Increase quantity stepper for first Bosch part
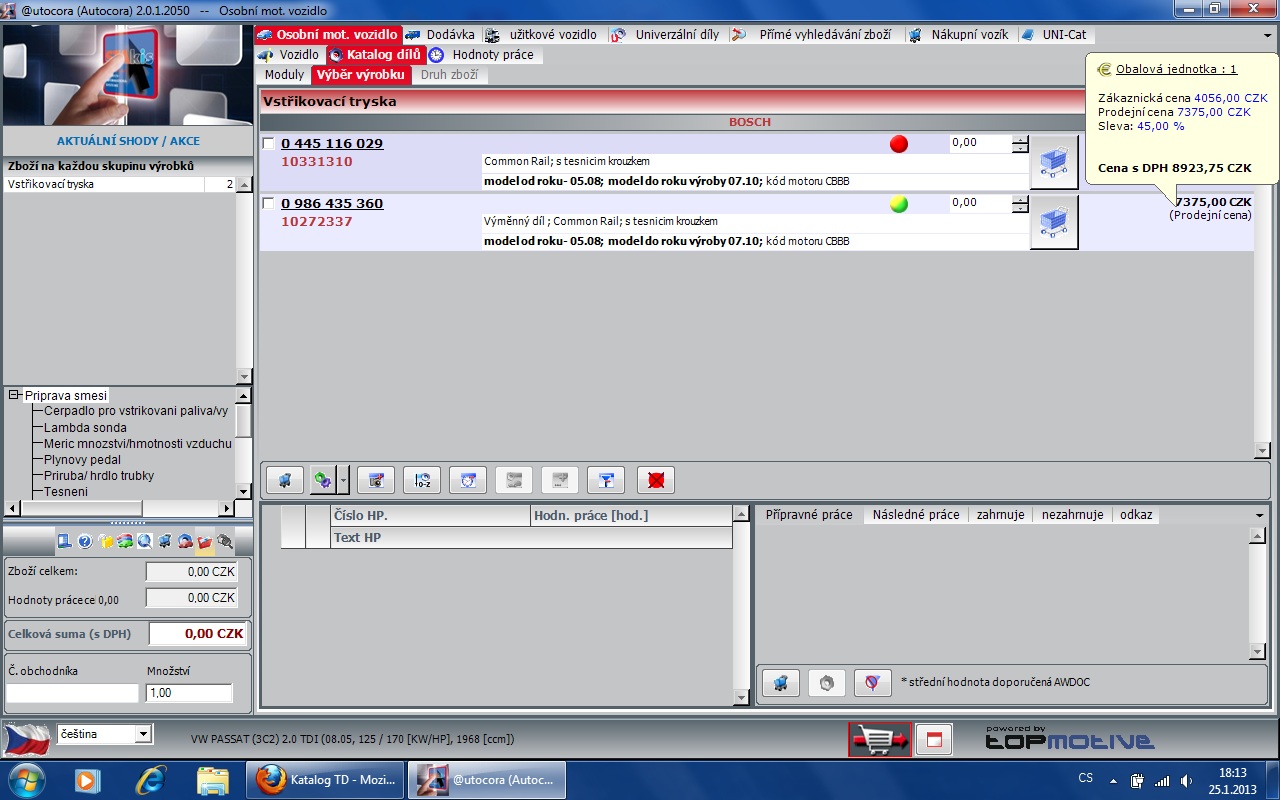The width and height of the screenshot is (1280, 800). 1019,140
